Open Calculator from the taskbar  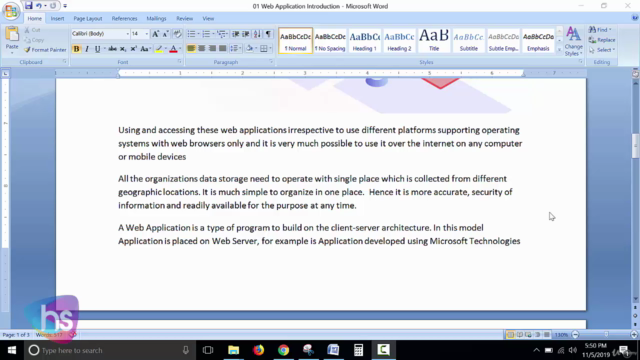click(x=358, y=350)
